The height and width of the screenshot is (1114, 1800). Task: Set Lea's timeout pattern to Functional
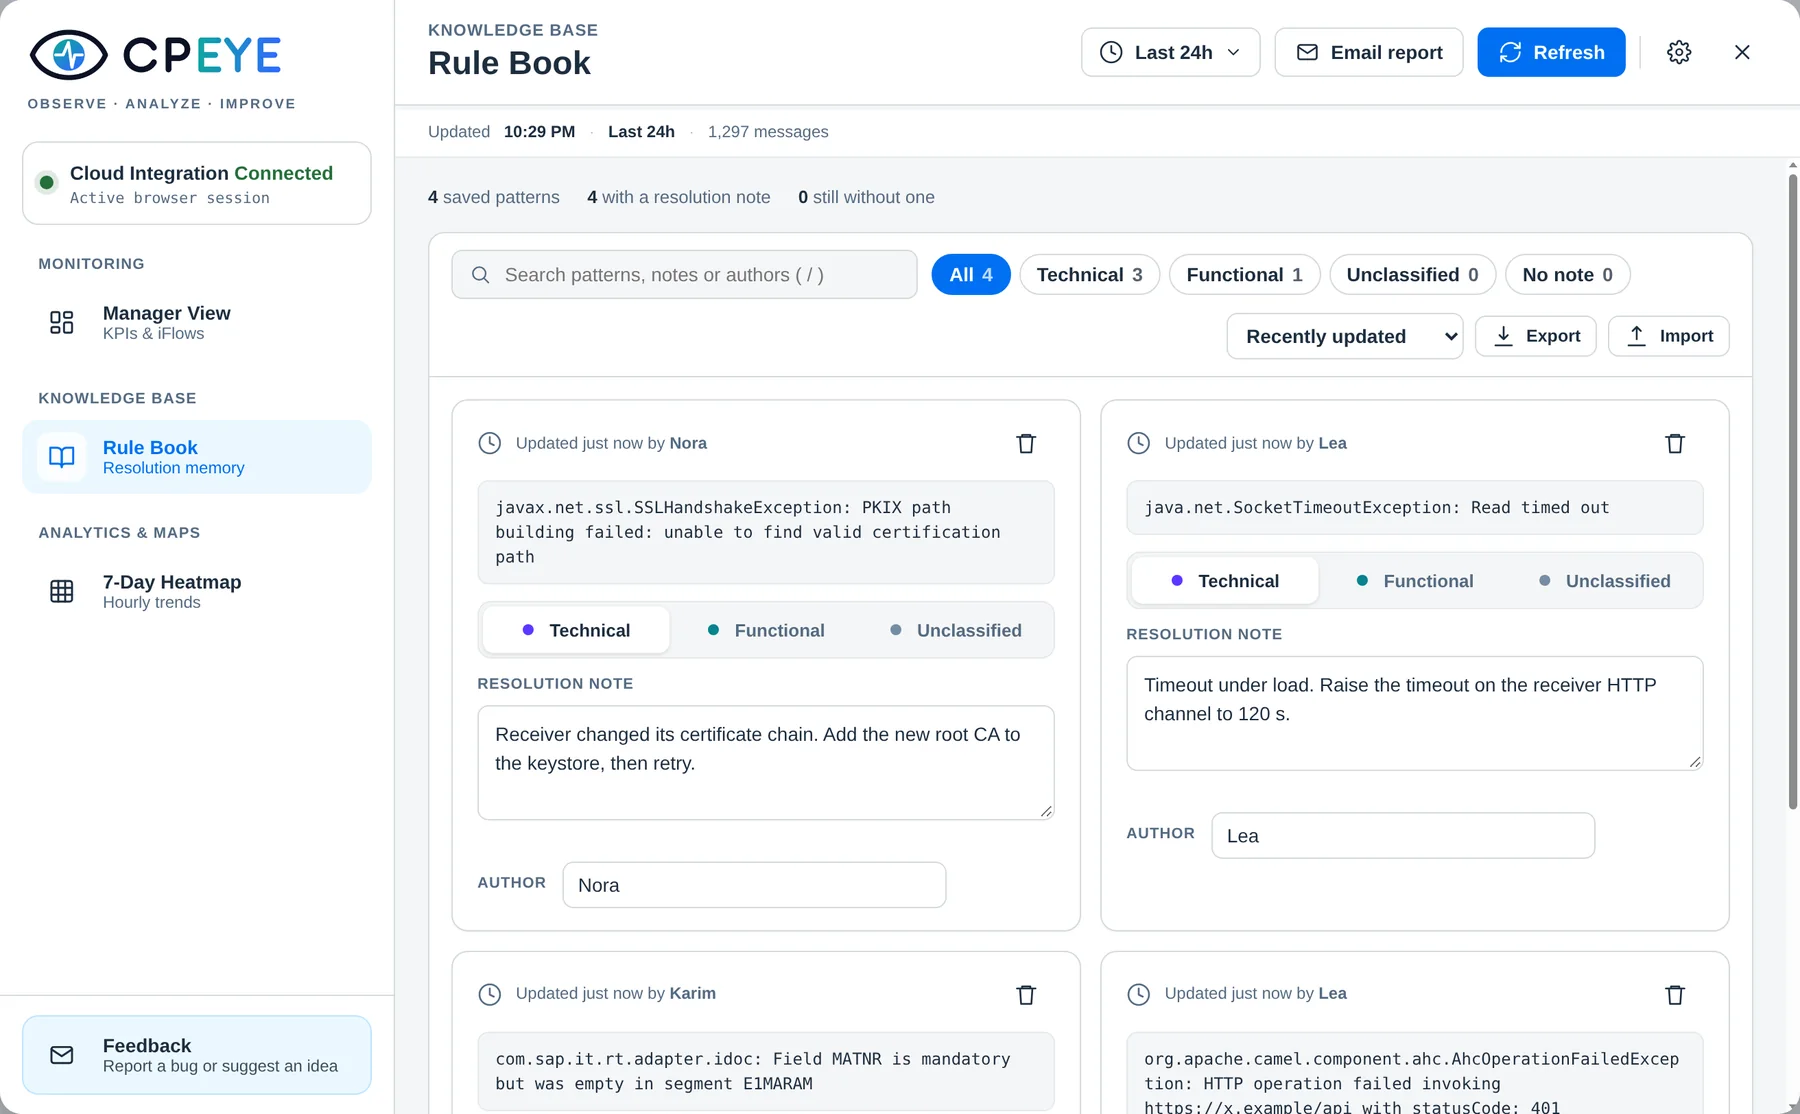click(x=1415, y=581)
